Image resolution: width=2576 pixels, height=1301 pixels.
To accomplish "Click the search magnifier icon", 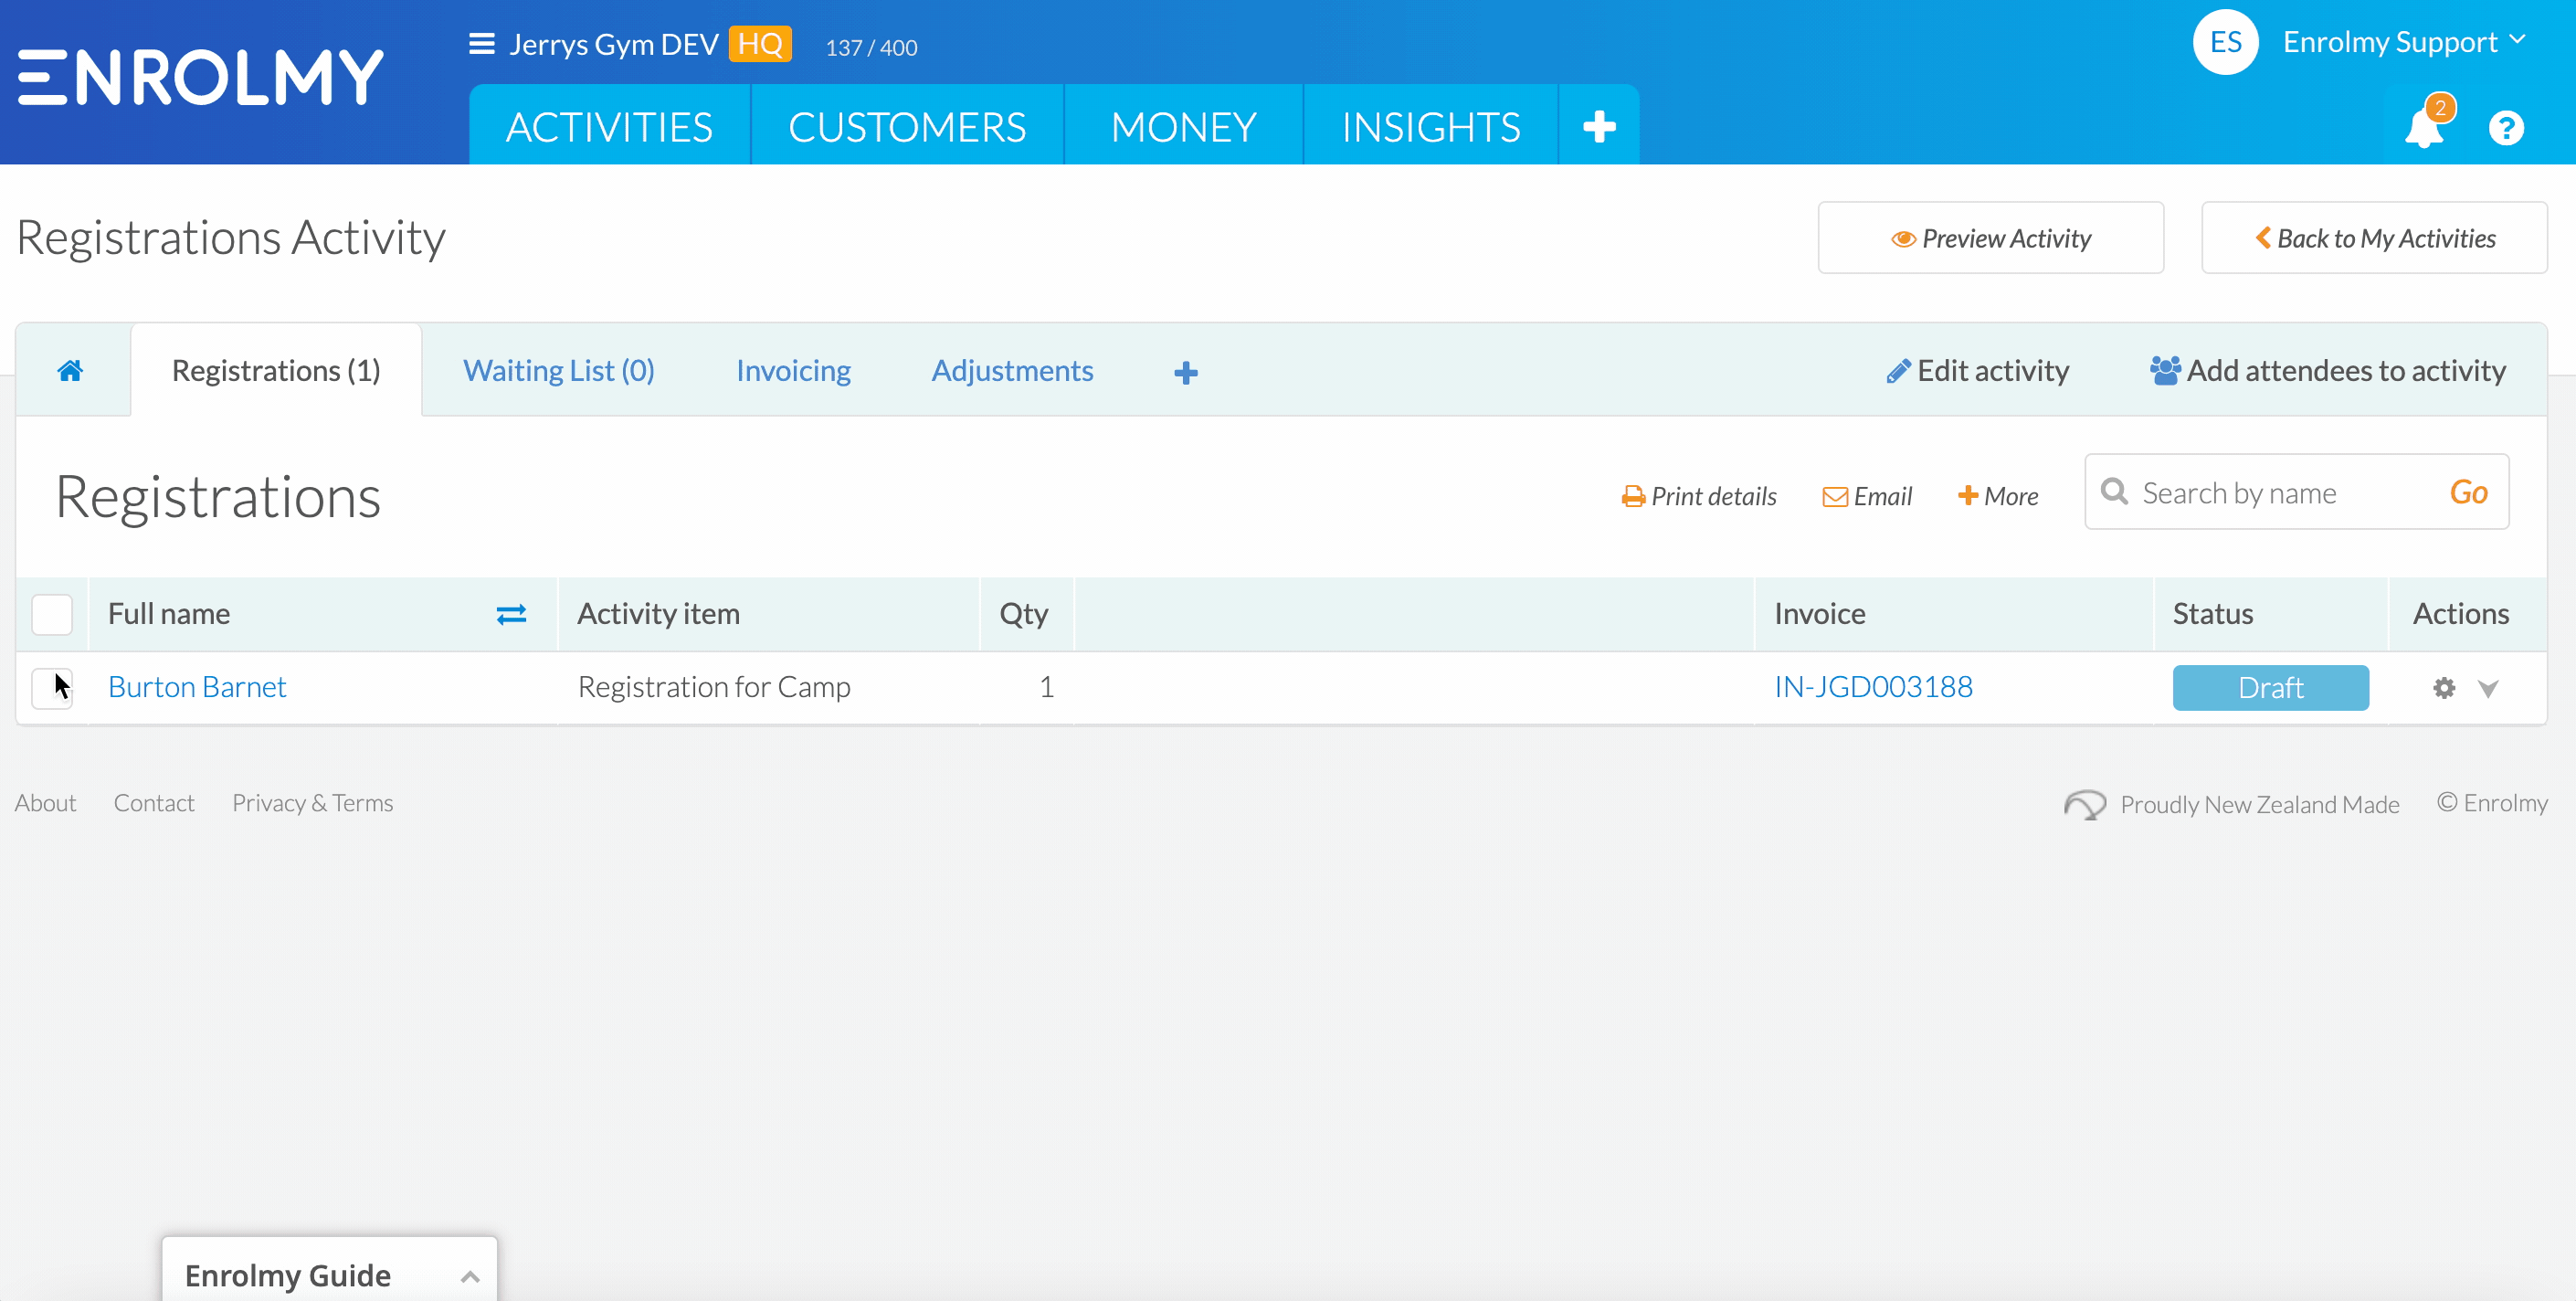I will (2114, 491).
